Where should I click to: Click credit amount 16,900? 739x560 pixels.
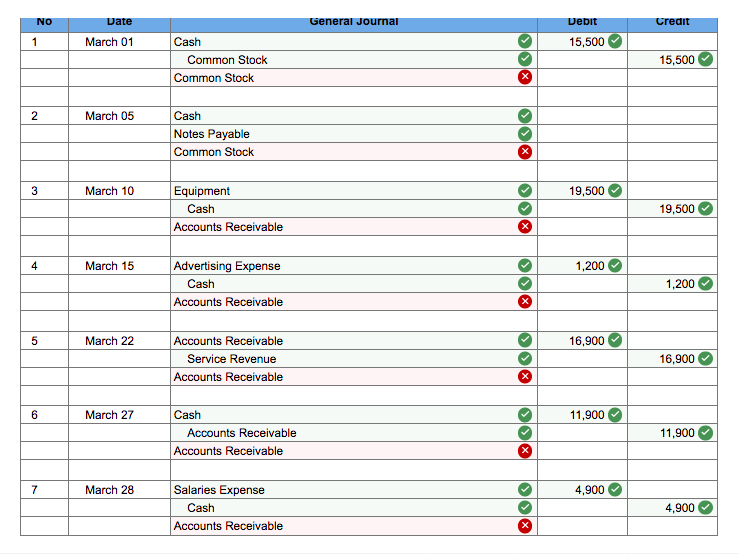click(677, 359)
